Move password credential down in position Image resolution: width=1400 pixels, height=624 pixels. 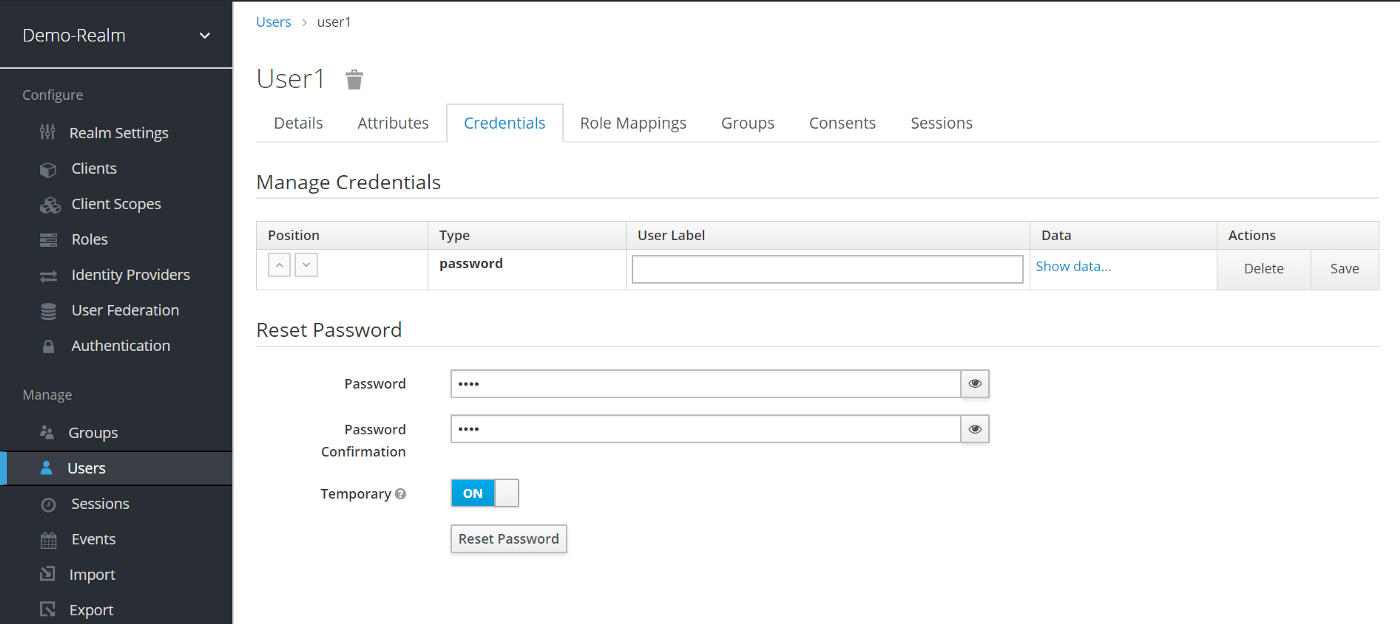click(306, 266)
